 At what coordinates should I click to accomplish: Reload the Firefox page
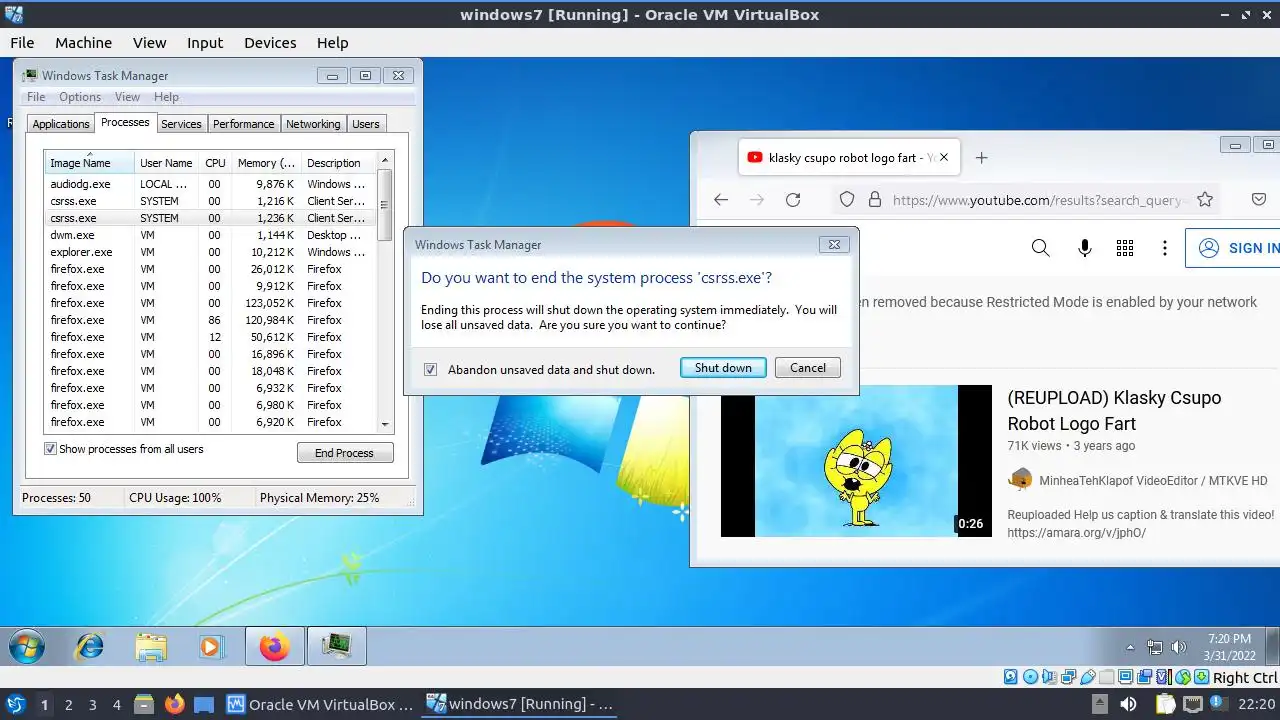point(793,200)
